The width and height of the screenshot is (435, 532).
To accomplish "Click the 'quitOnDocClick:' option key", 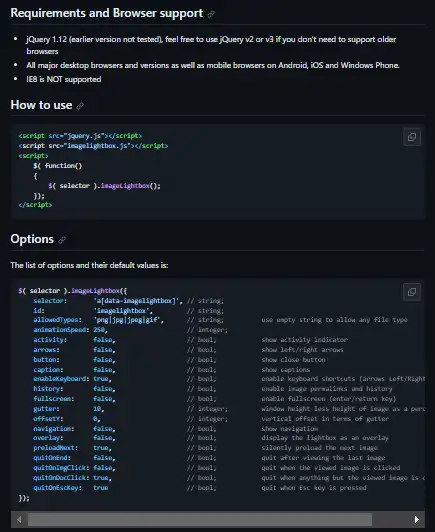I will pos(61,478).
